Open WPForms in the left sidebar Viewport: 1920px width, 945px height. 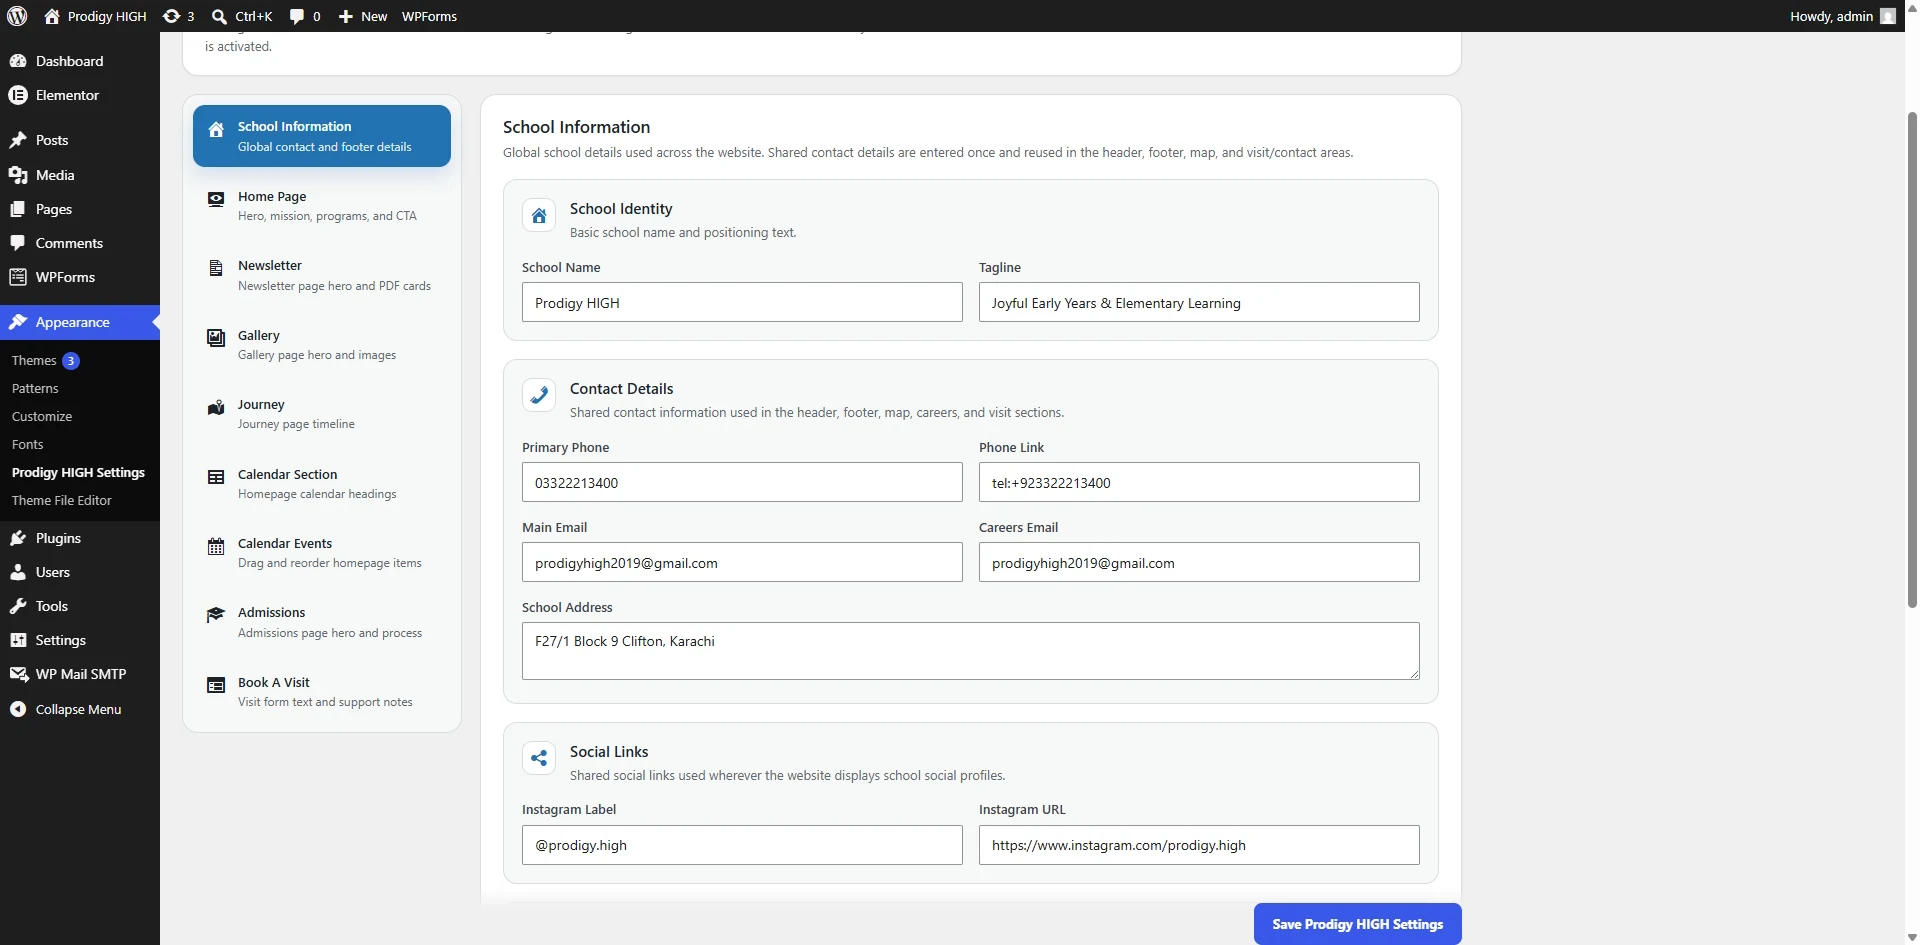80,277
